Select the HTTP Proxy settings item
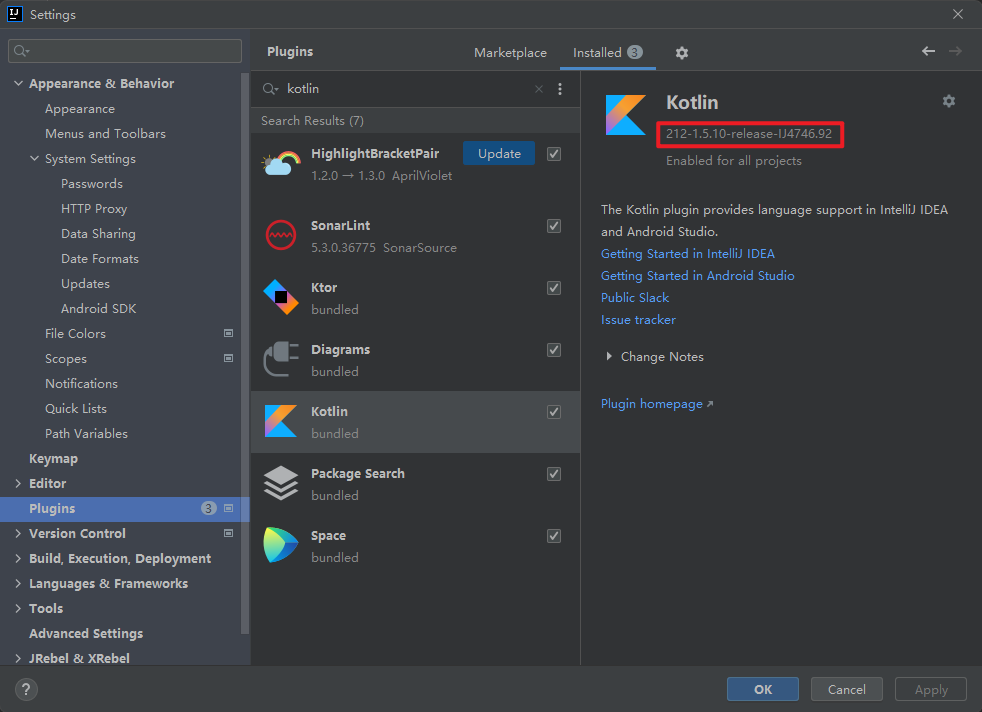 click(94, 209)
